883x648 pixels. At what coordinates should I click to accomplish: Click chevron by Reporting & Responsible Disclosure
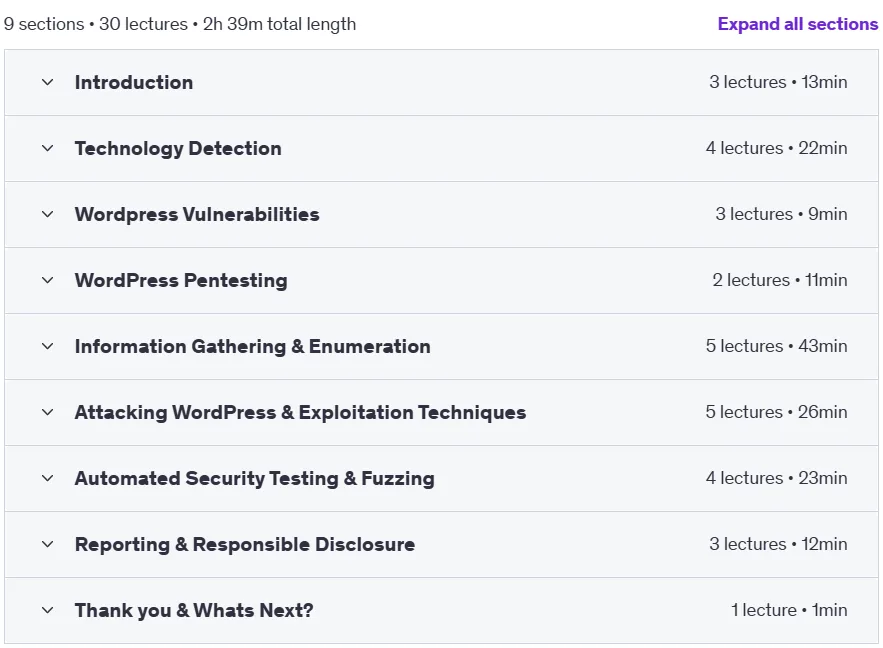click(x=48, y=544)
